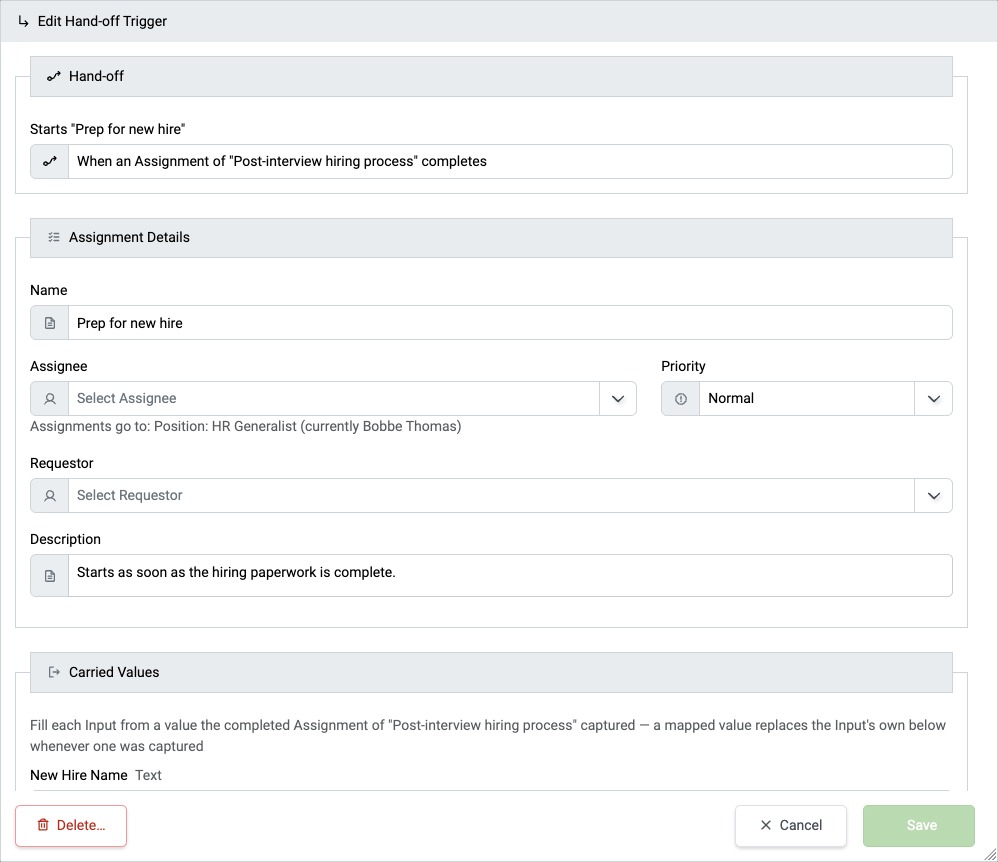The image size is (998, 862).
Task: Click the 'New Hire Name' input label
Action: point(79,775)
